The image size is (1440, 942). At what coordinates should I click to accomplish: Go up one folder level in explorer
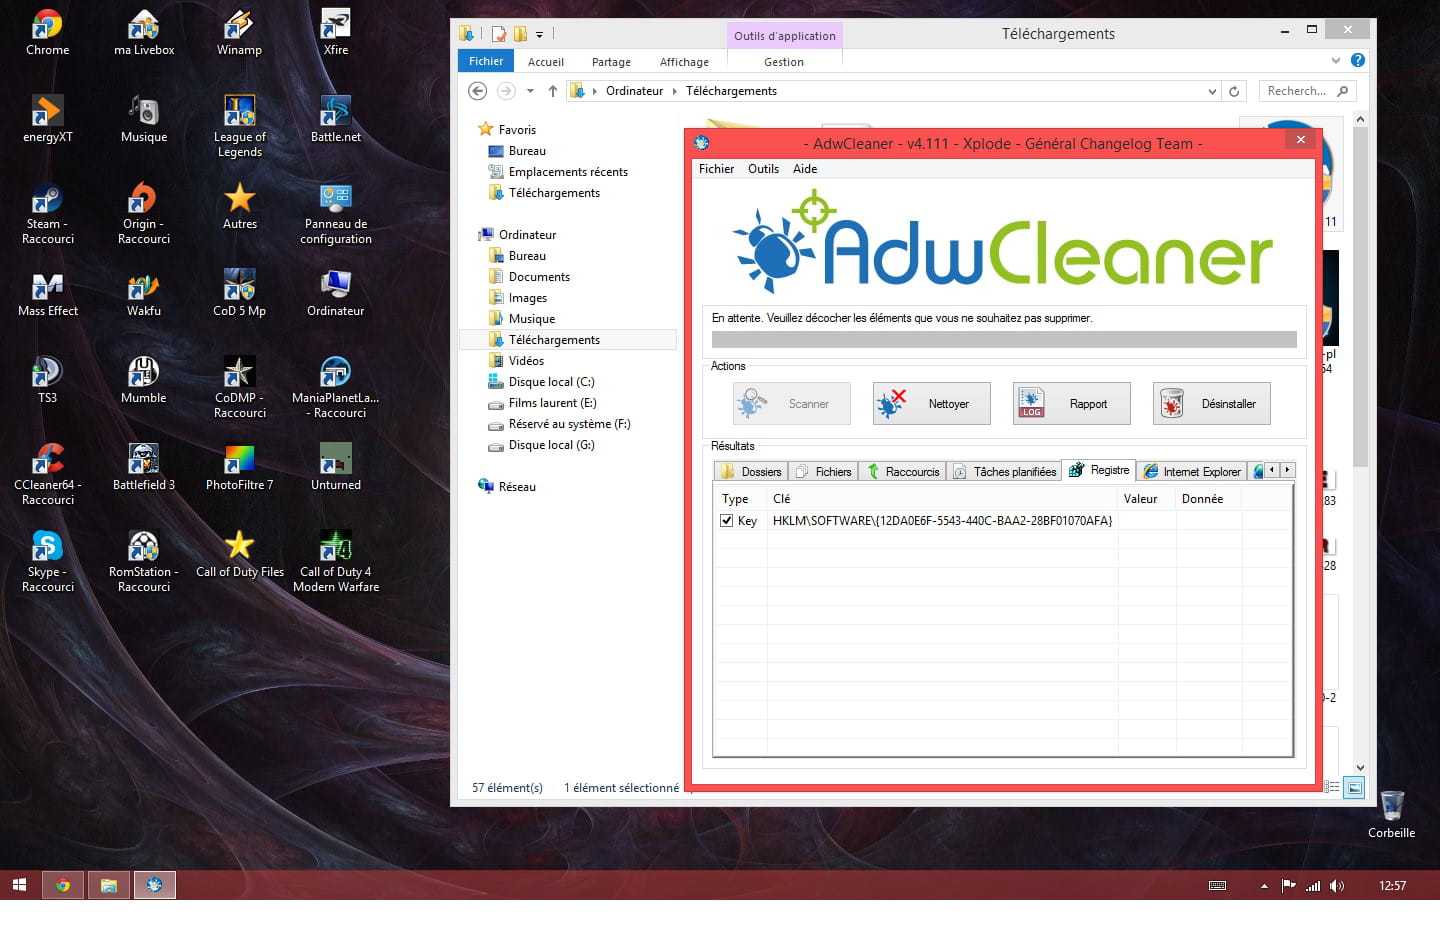click(x=552, y=91)
